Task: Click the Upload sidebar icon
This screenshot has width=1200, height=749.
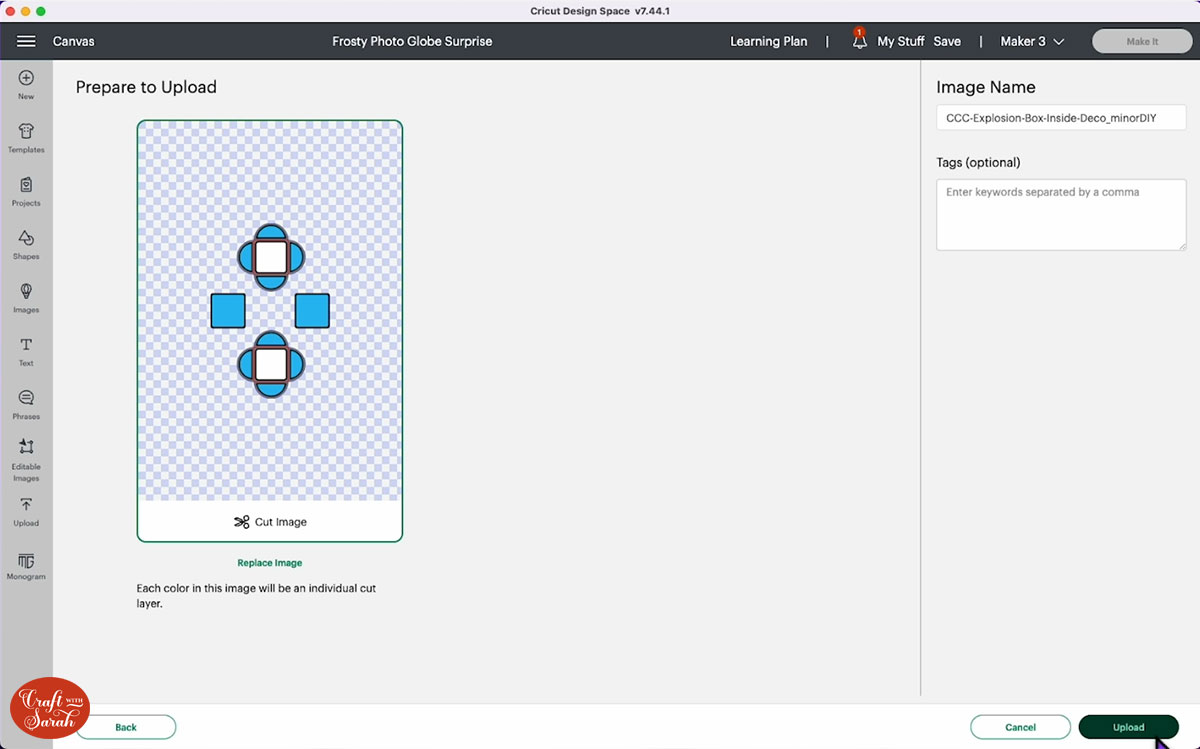Action: [26, 511]
